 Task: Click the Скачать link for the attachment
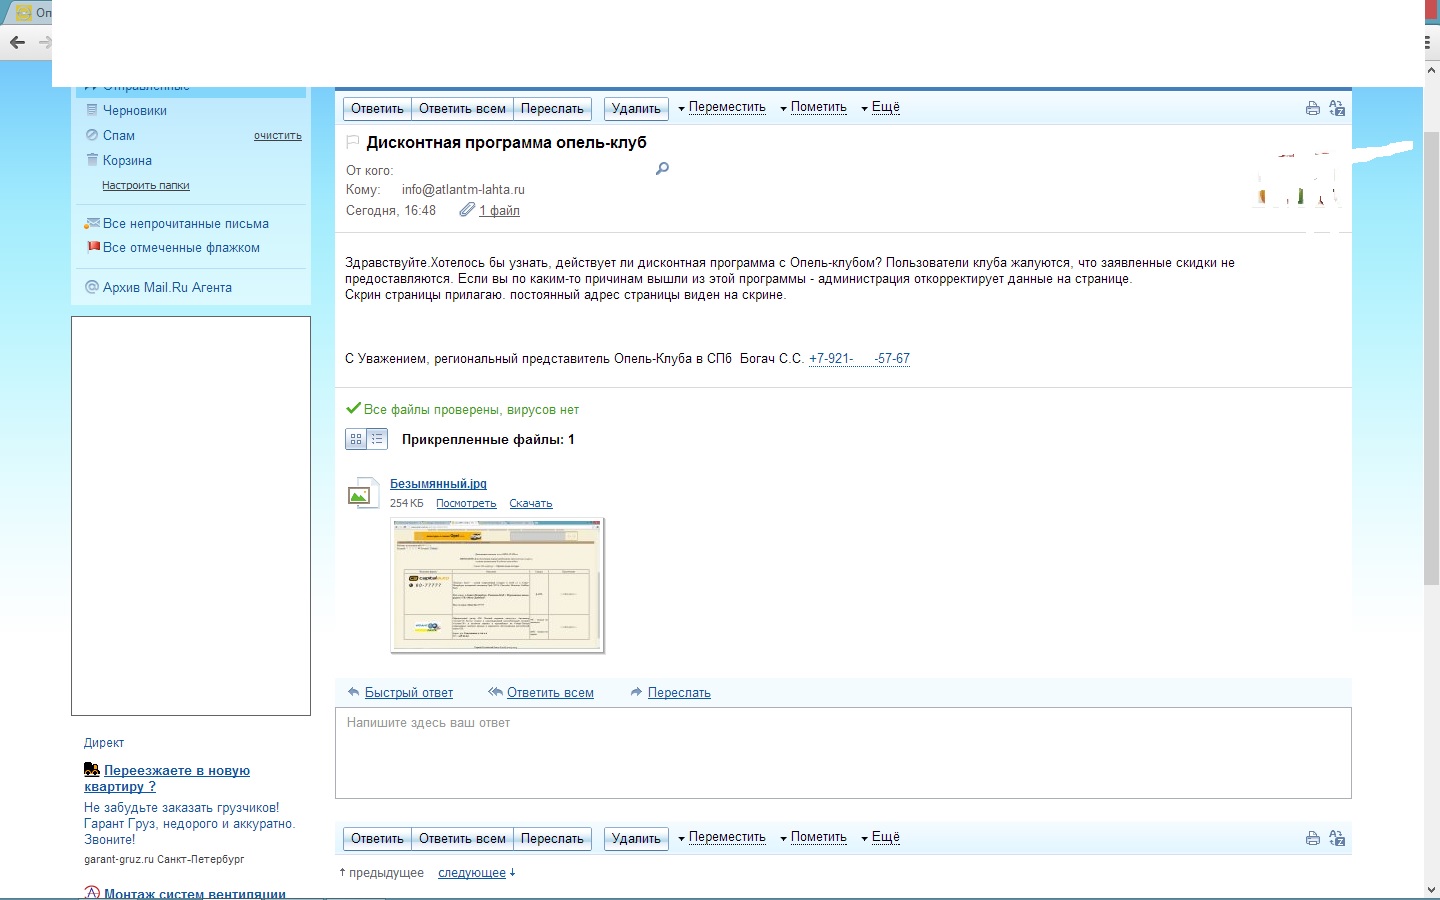click(x=530, y=503)
